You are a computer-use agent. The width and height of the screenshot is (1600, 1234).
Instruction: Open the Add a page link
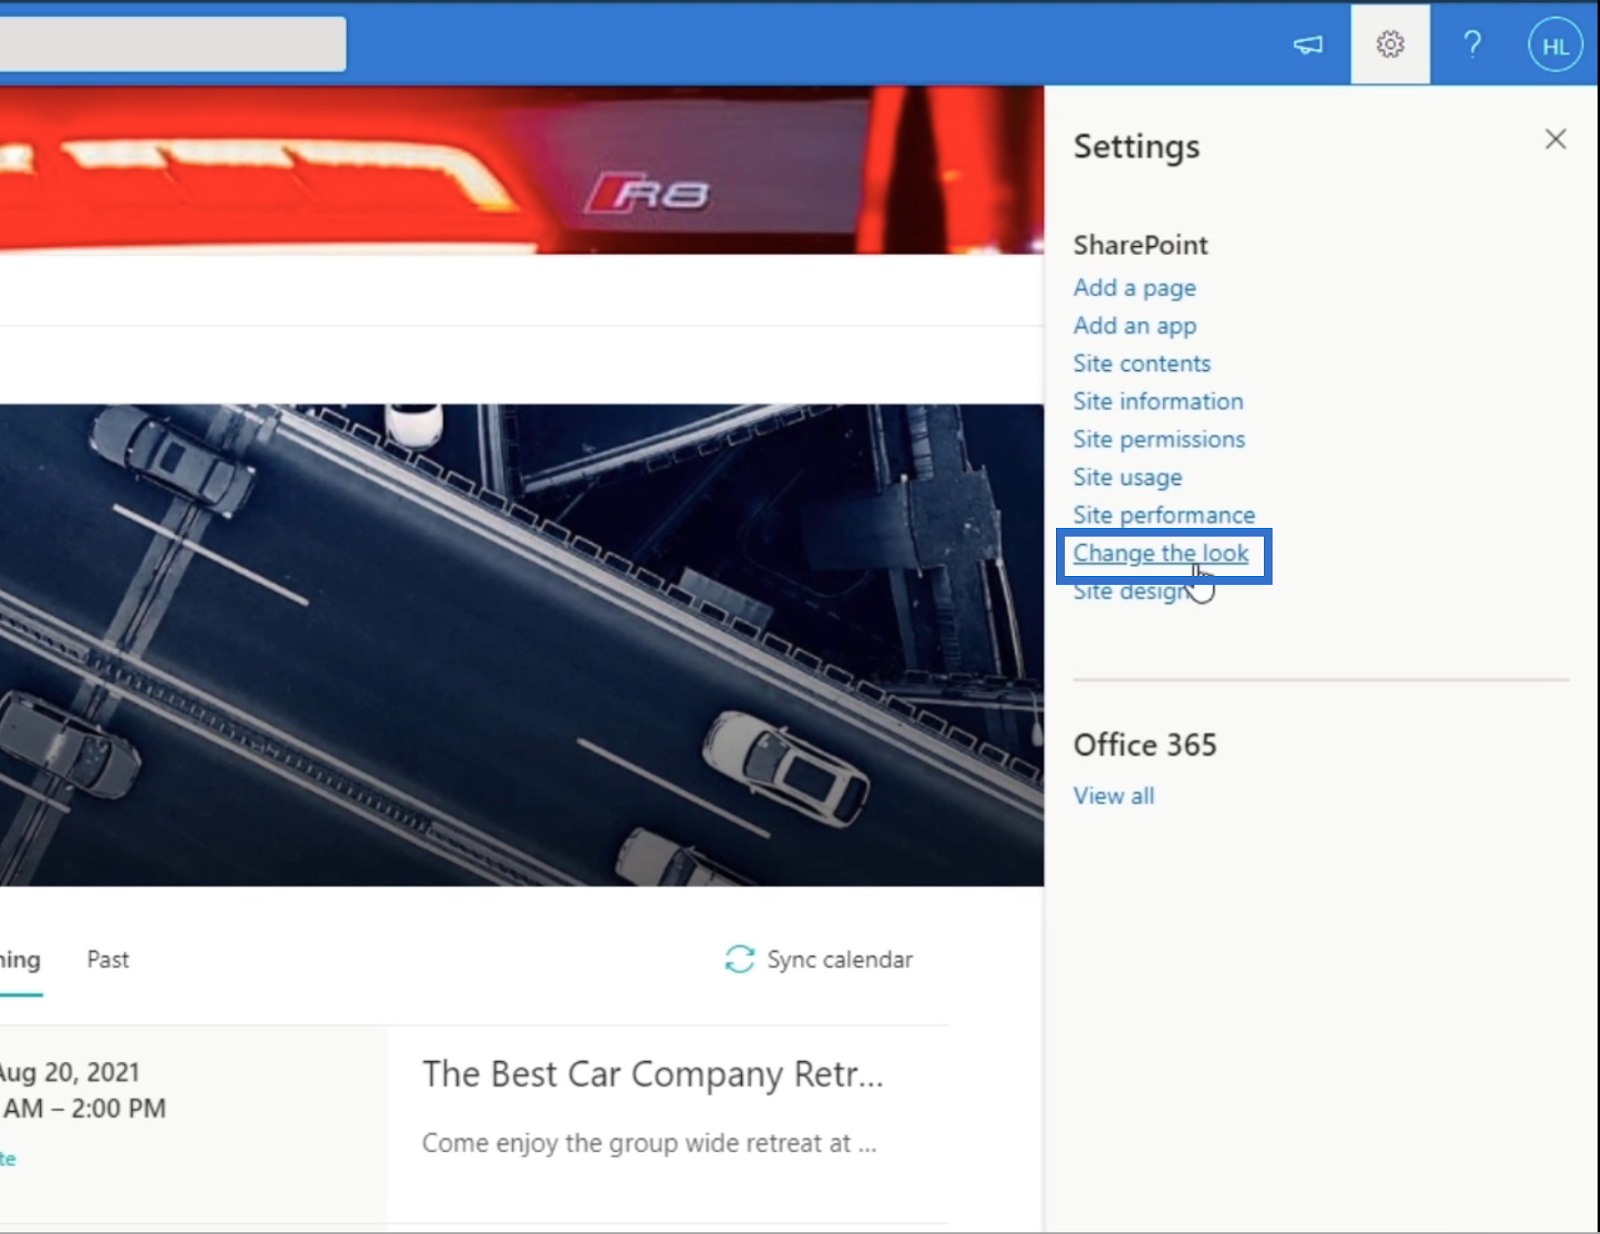pyautogui.click(x=1134, y=288)
